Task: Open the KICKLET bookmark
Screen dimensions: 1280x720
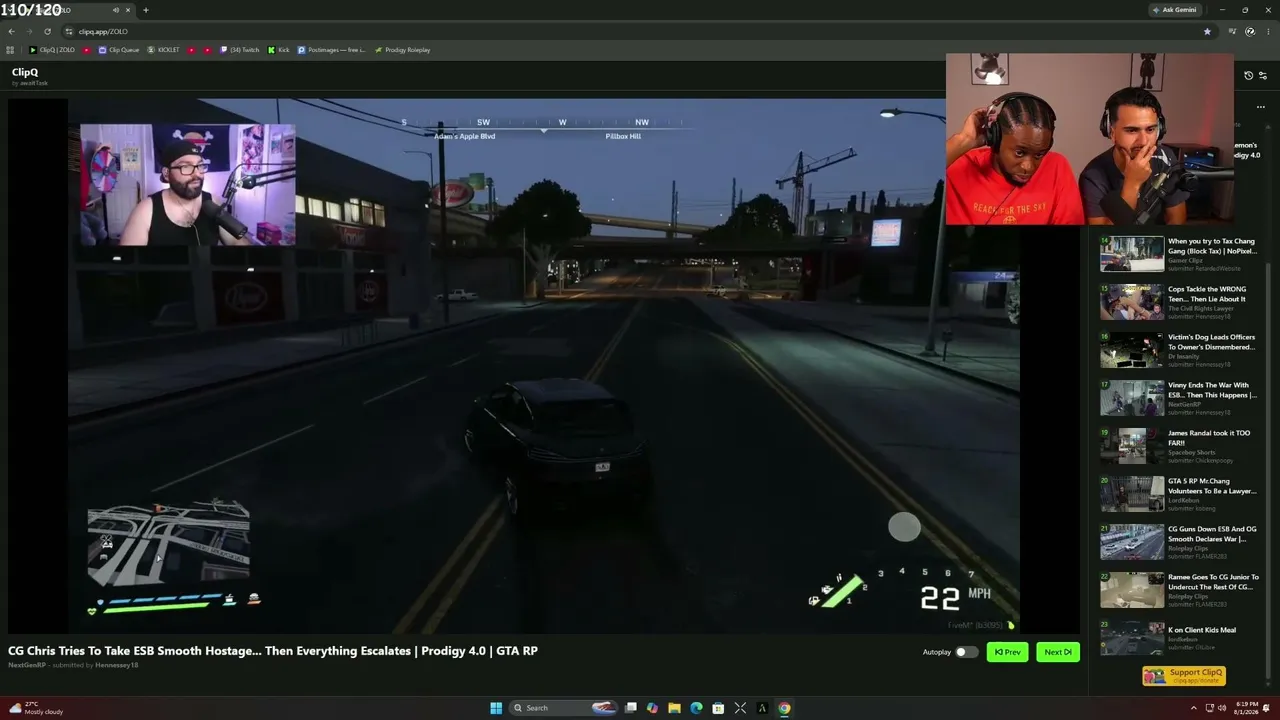Action: pos(164,50)
